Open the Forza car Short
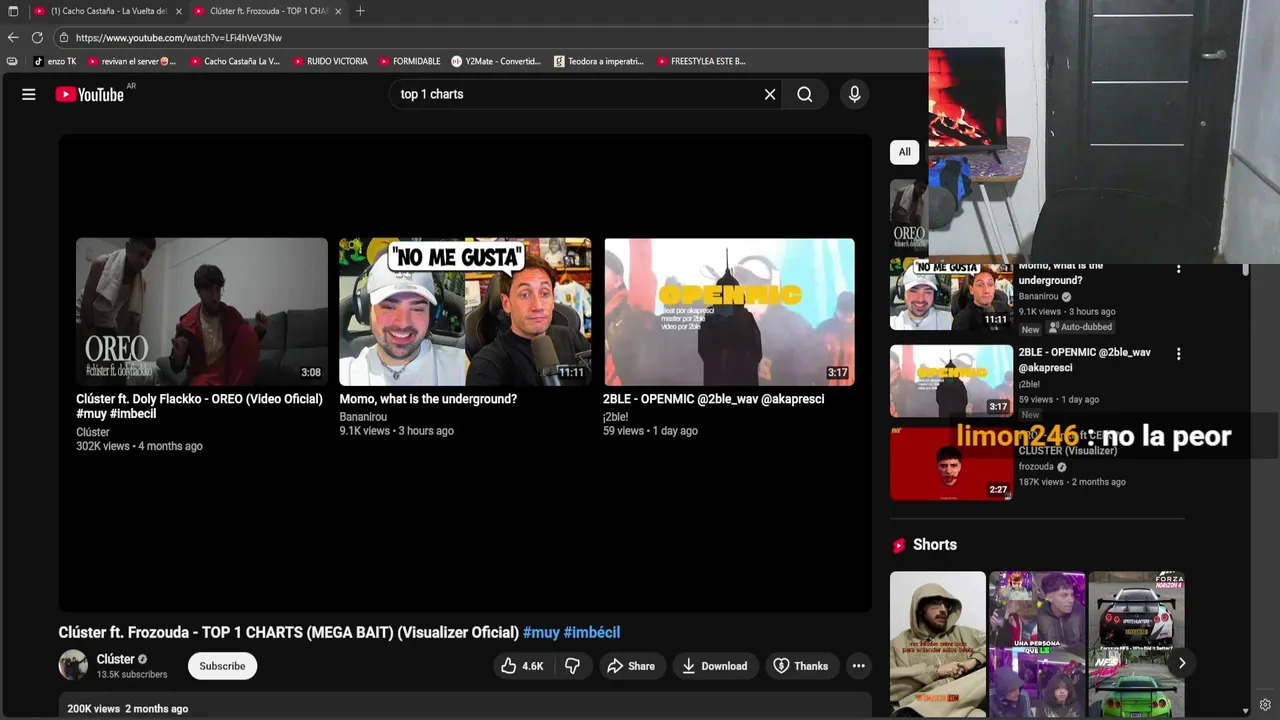Image resolution: width=1280 pixels, height=720 pixels. 1136,644
